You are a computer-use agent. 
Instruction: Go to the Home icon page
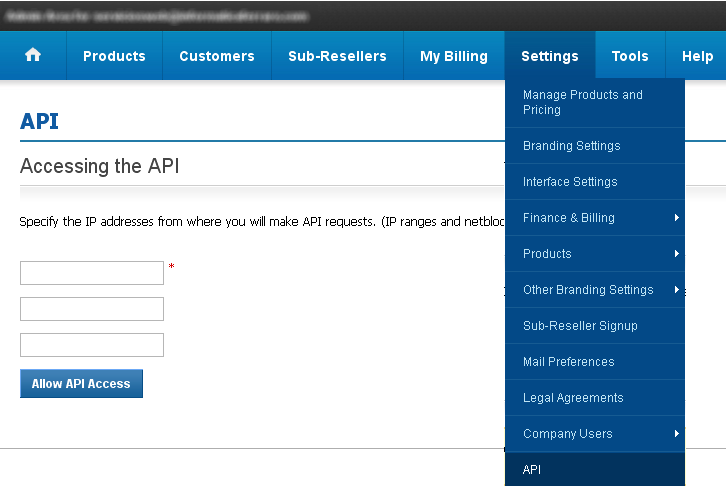click(33, 56)
